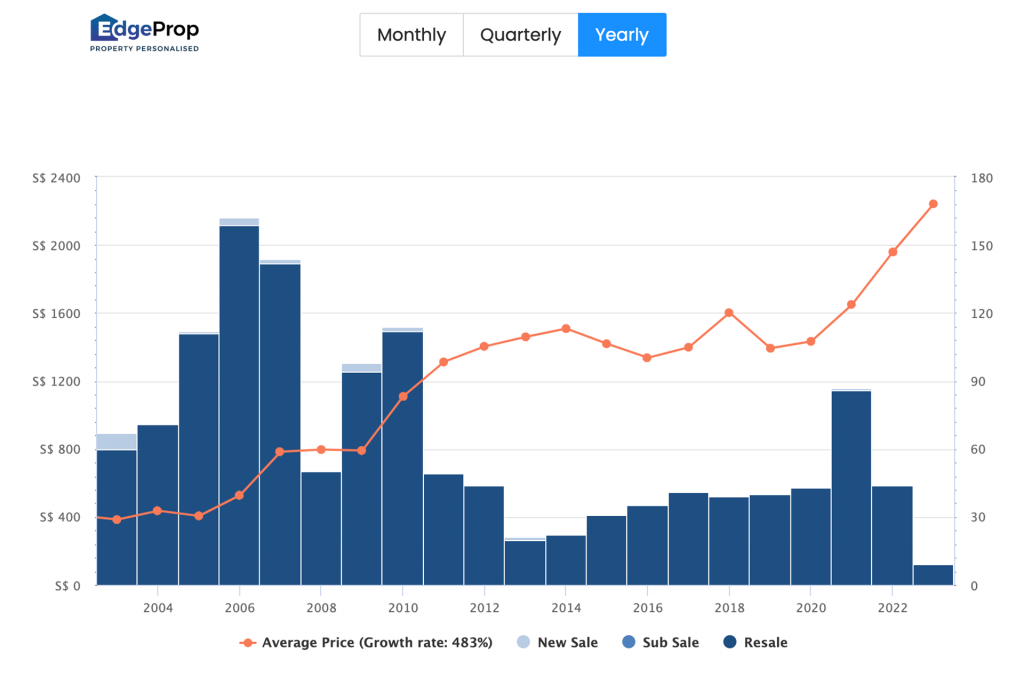Click the small 2023 resale bar
This screenshot has width=1024, height=683.
(x=933, y=575)
